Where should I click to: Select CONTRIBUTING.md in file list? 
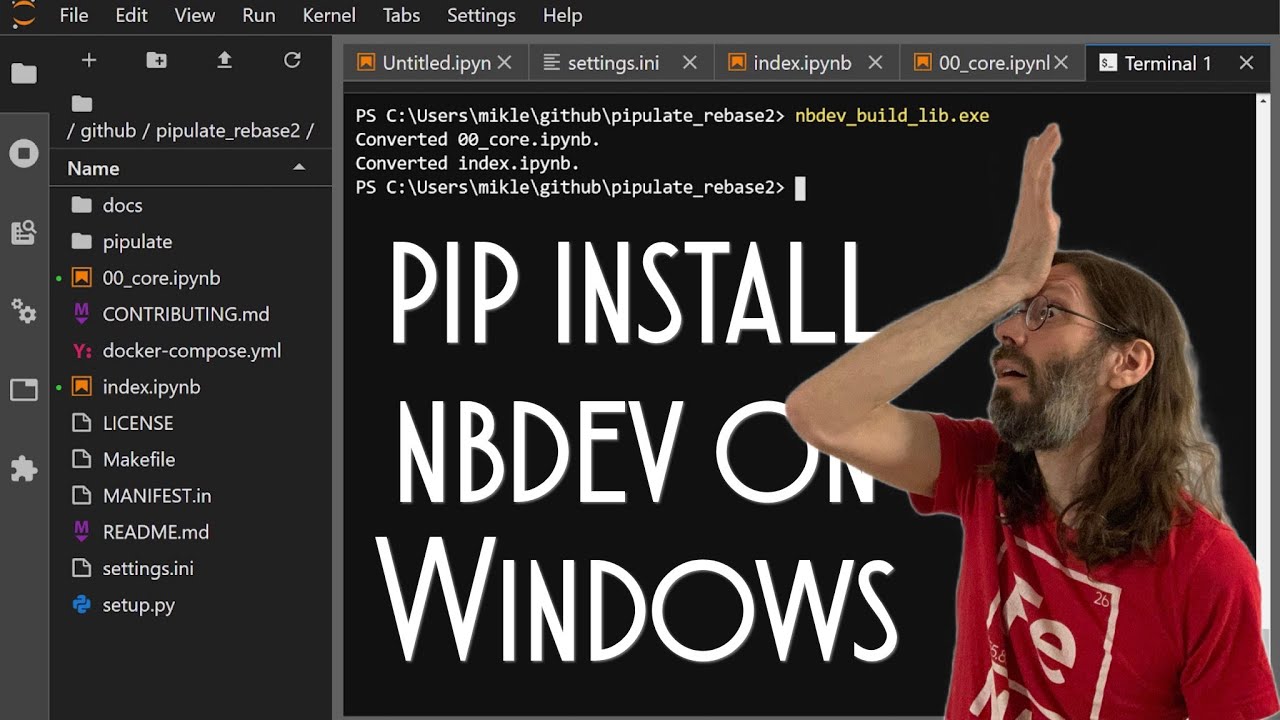point(190,314)
